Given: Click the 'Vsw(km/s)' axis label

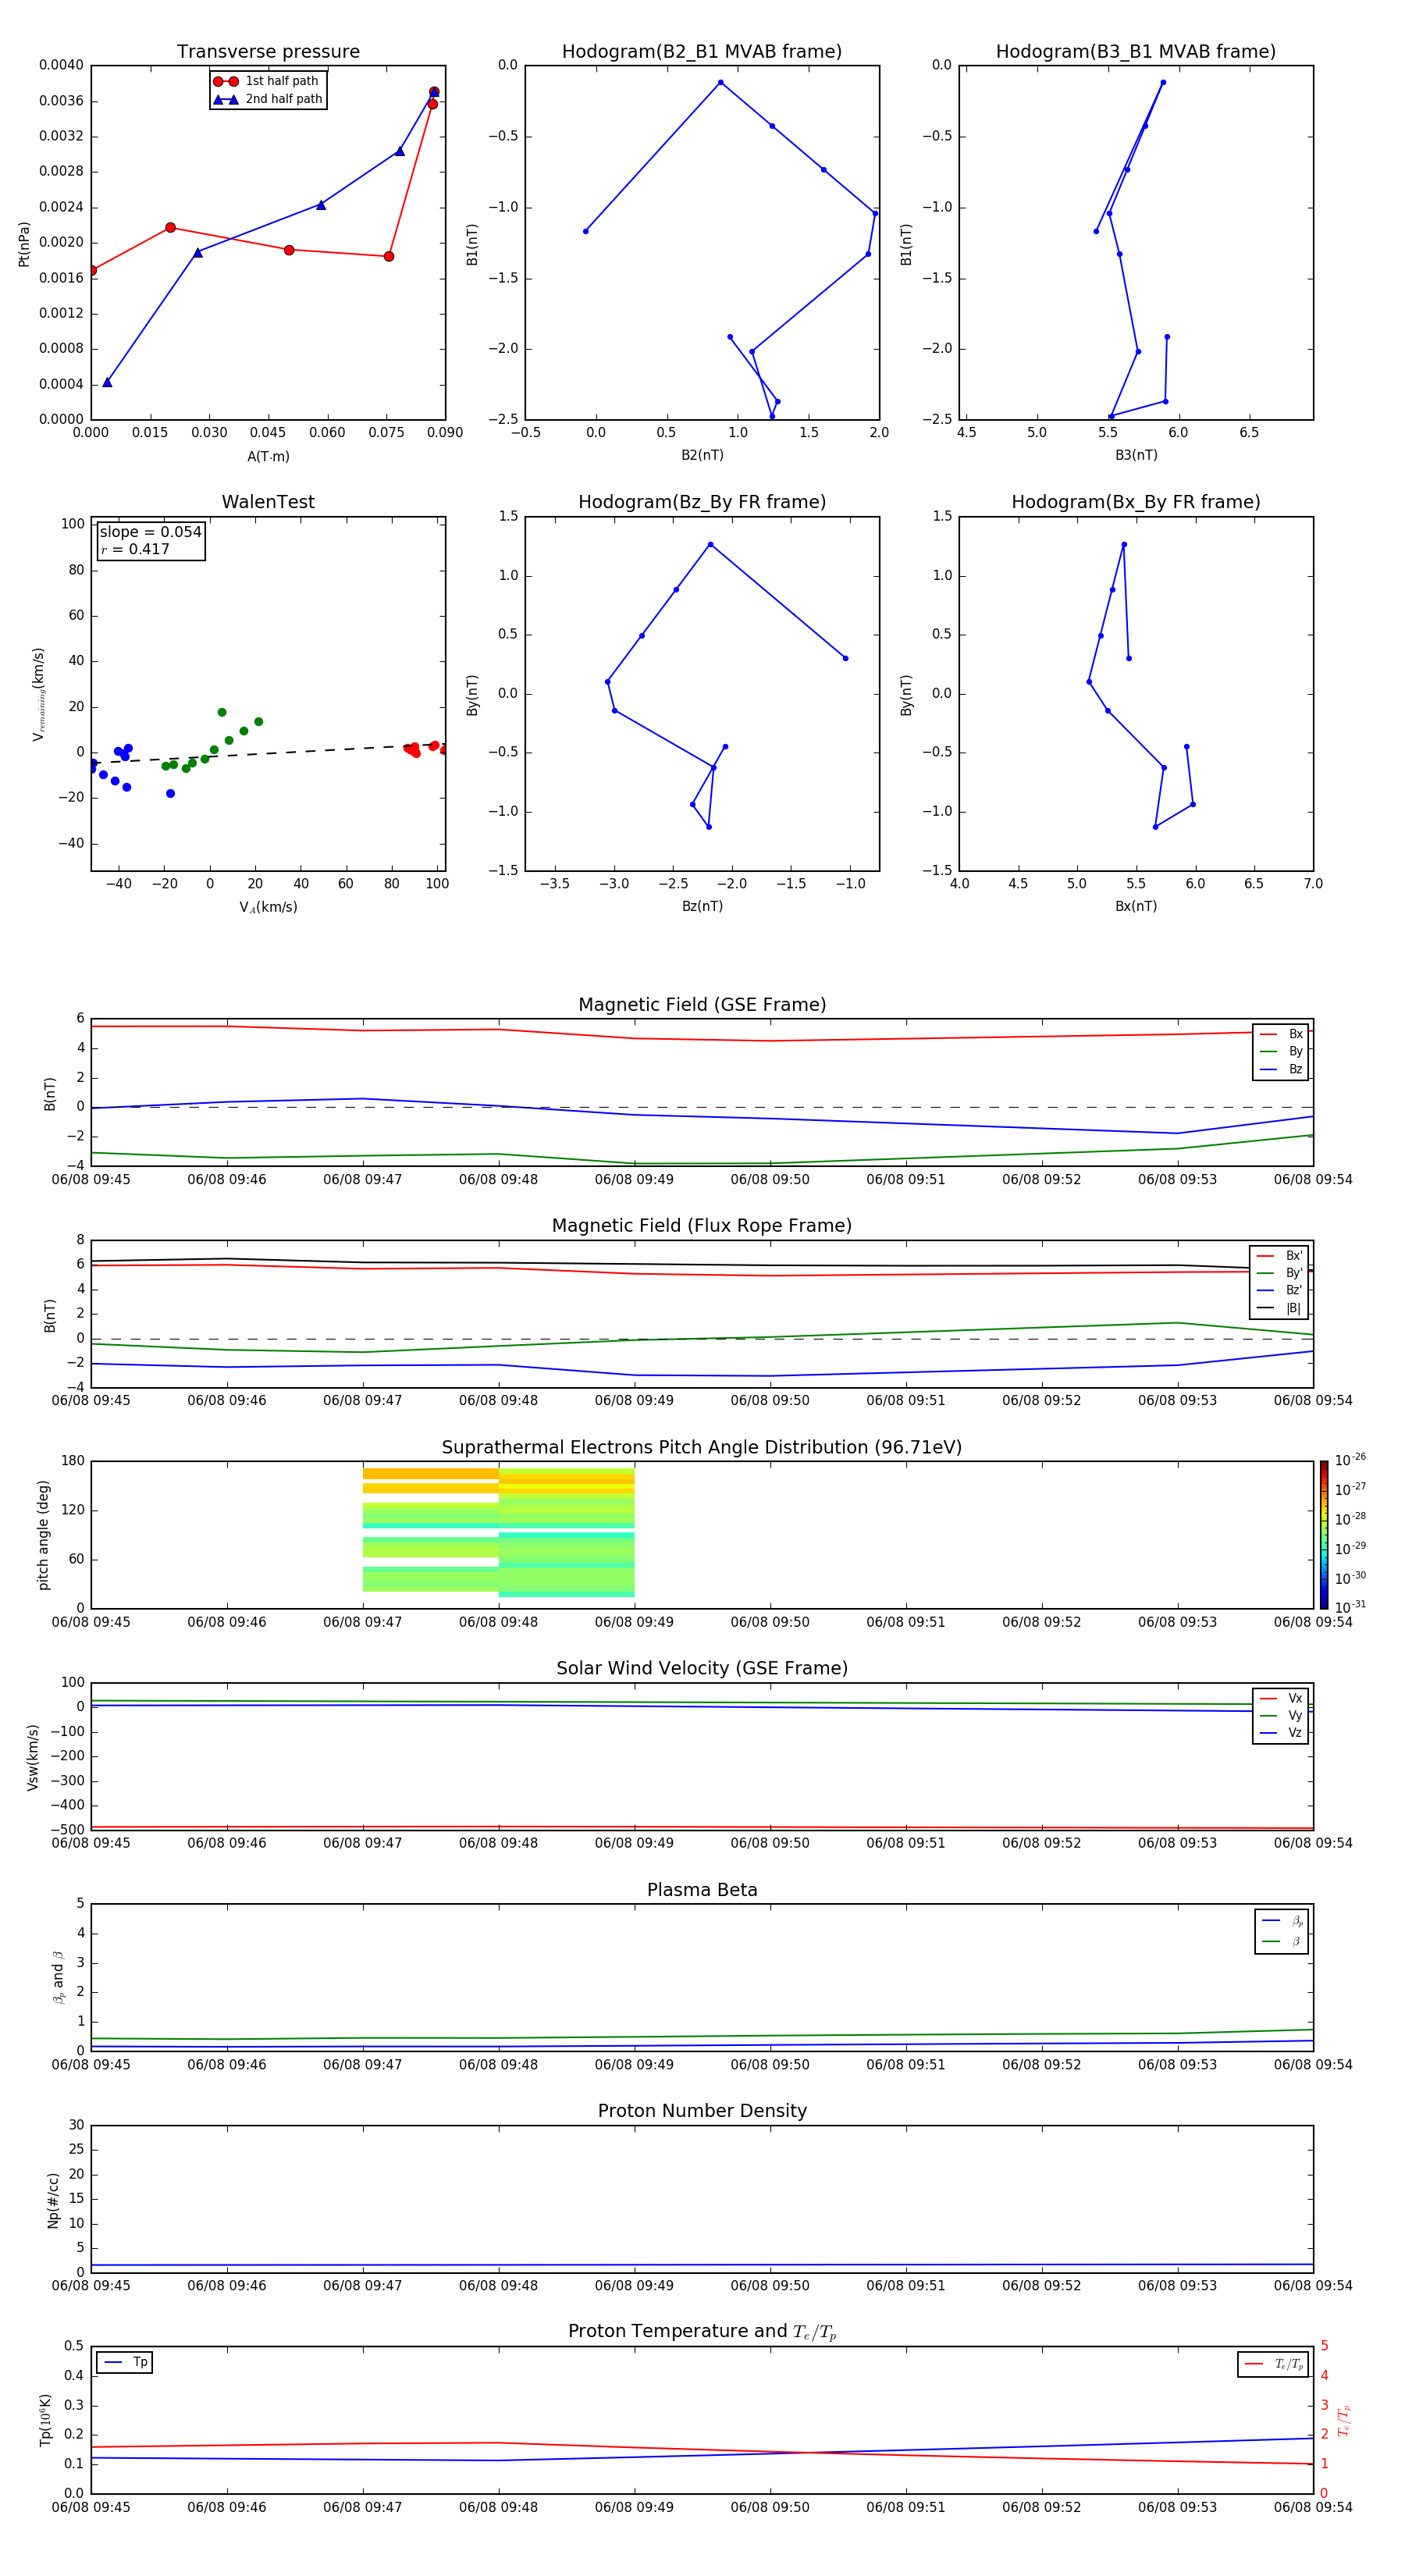Looking at the screenshot, I should click(33, 1756).
